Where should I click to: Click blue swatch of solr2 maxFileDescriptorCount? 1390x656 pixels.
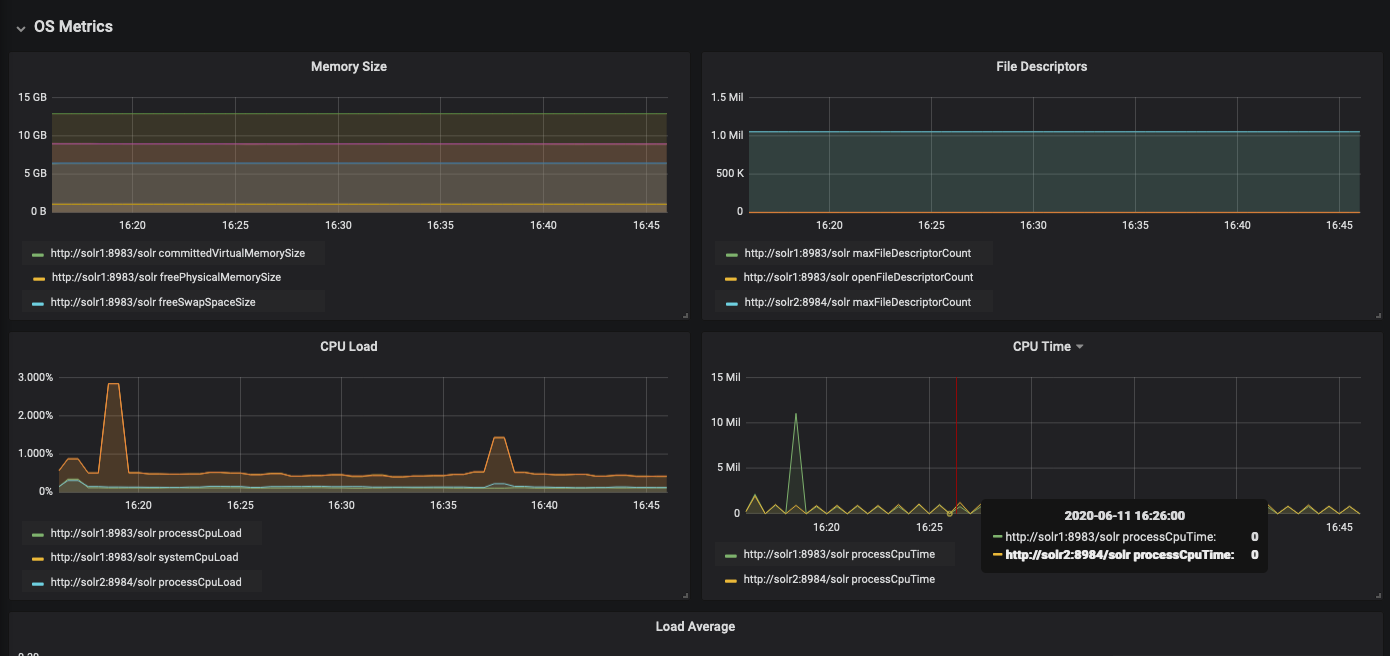[731, 303]
